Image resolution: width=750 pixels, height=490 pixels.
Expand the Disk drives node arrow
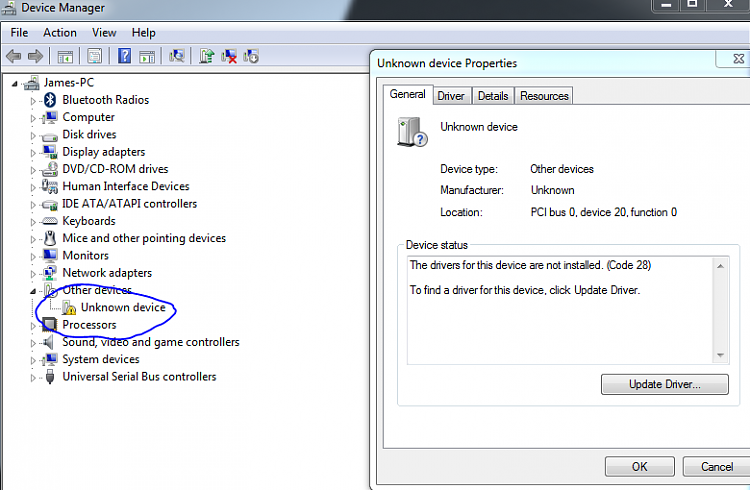pyautogui.click(x=33, y=135)
